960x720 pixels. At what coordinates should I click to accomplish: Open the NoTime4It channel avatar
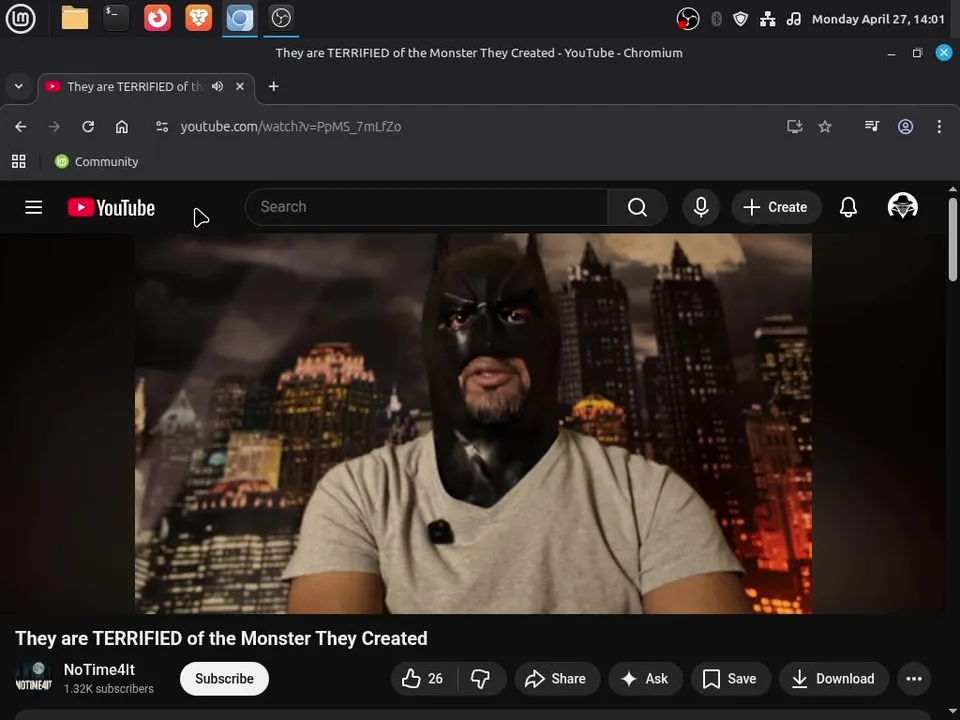click(x=33, y=678)
